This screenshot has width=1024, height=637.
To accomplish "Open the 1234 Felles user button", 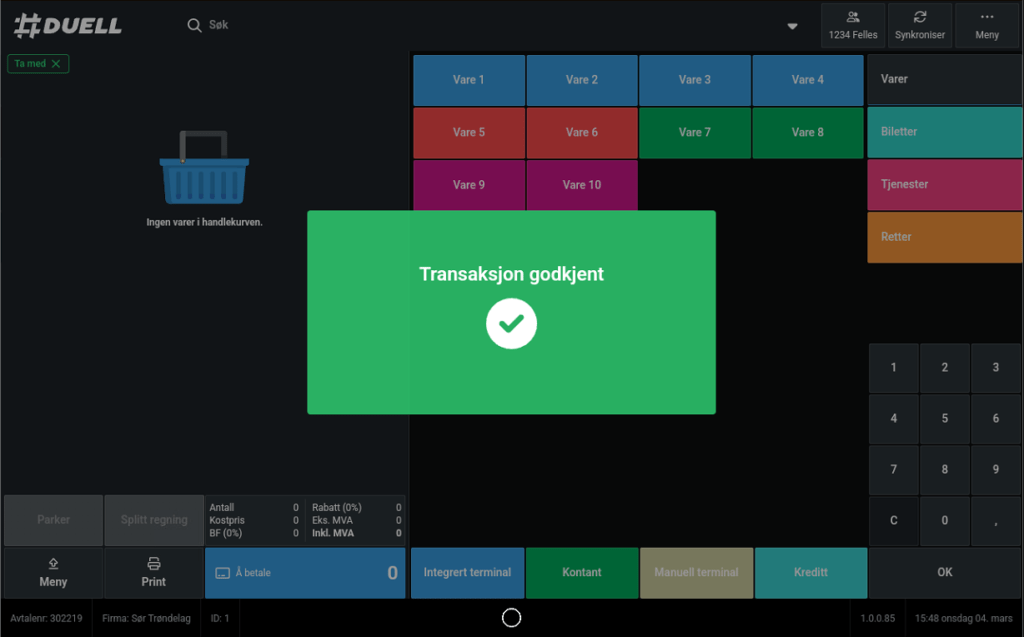I will (x=852, y=26).
